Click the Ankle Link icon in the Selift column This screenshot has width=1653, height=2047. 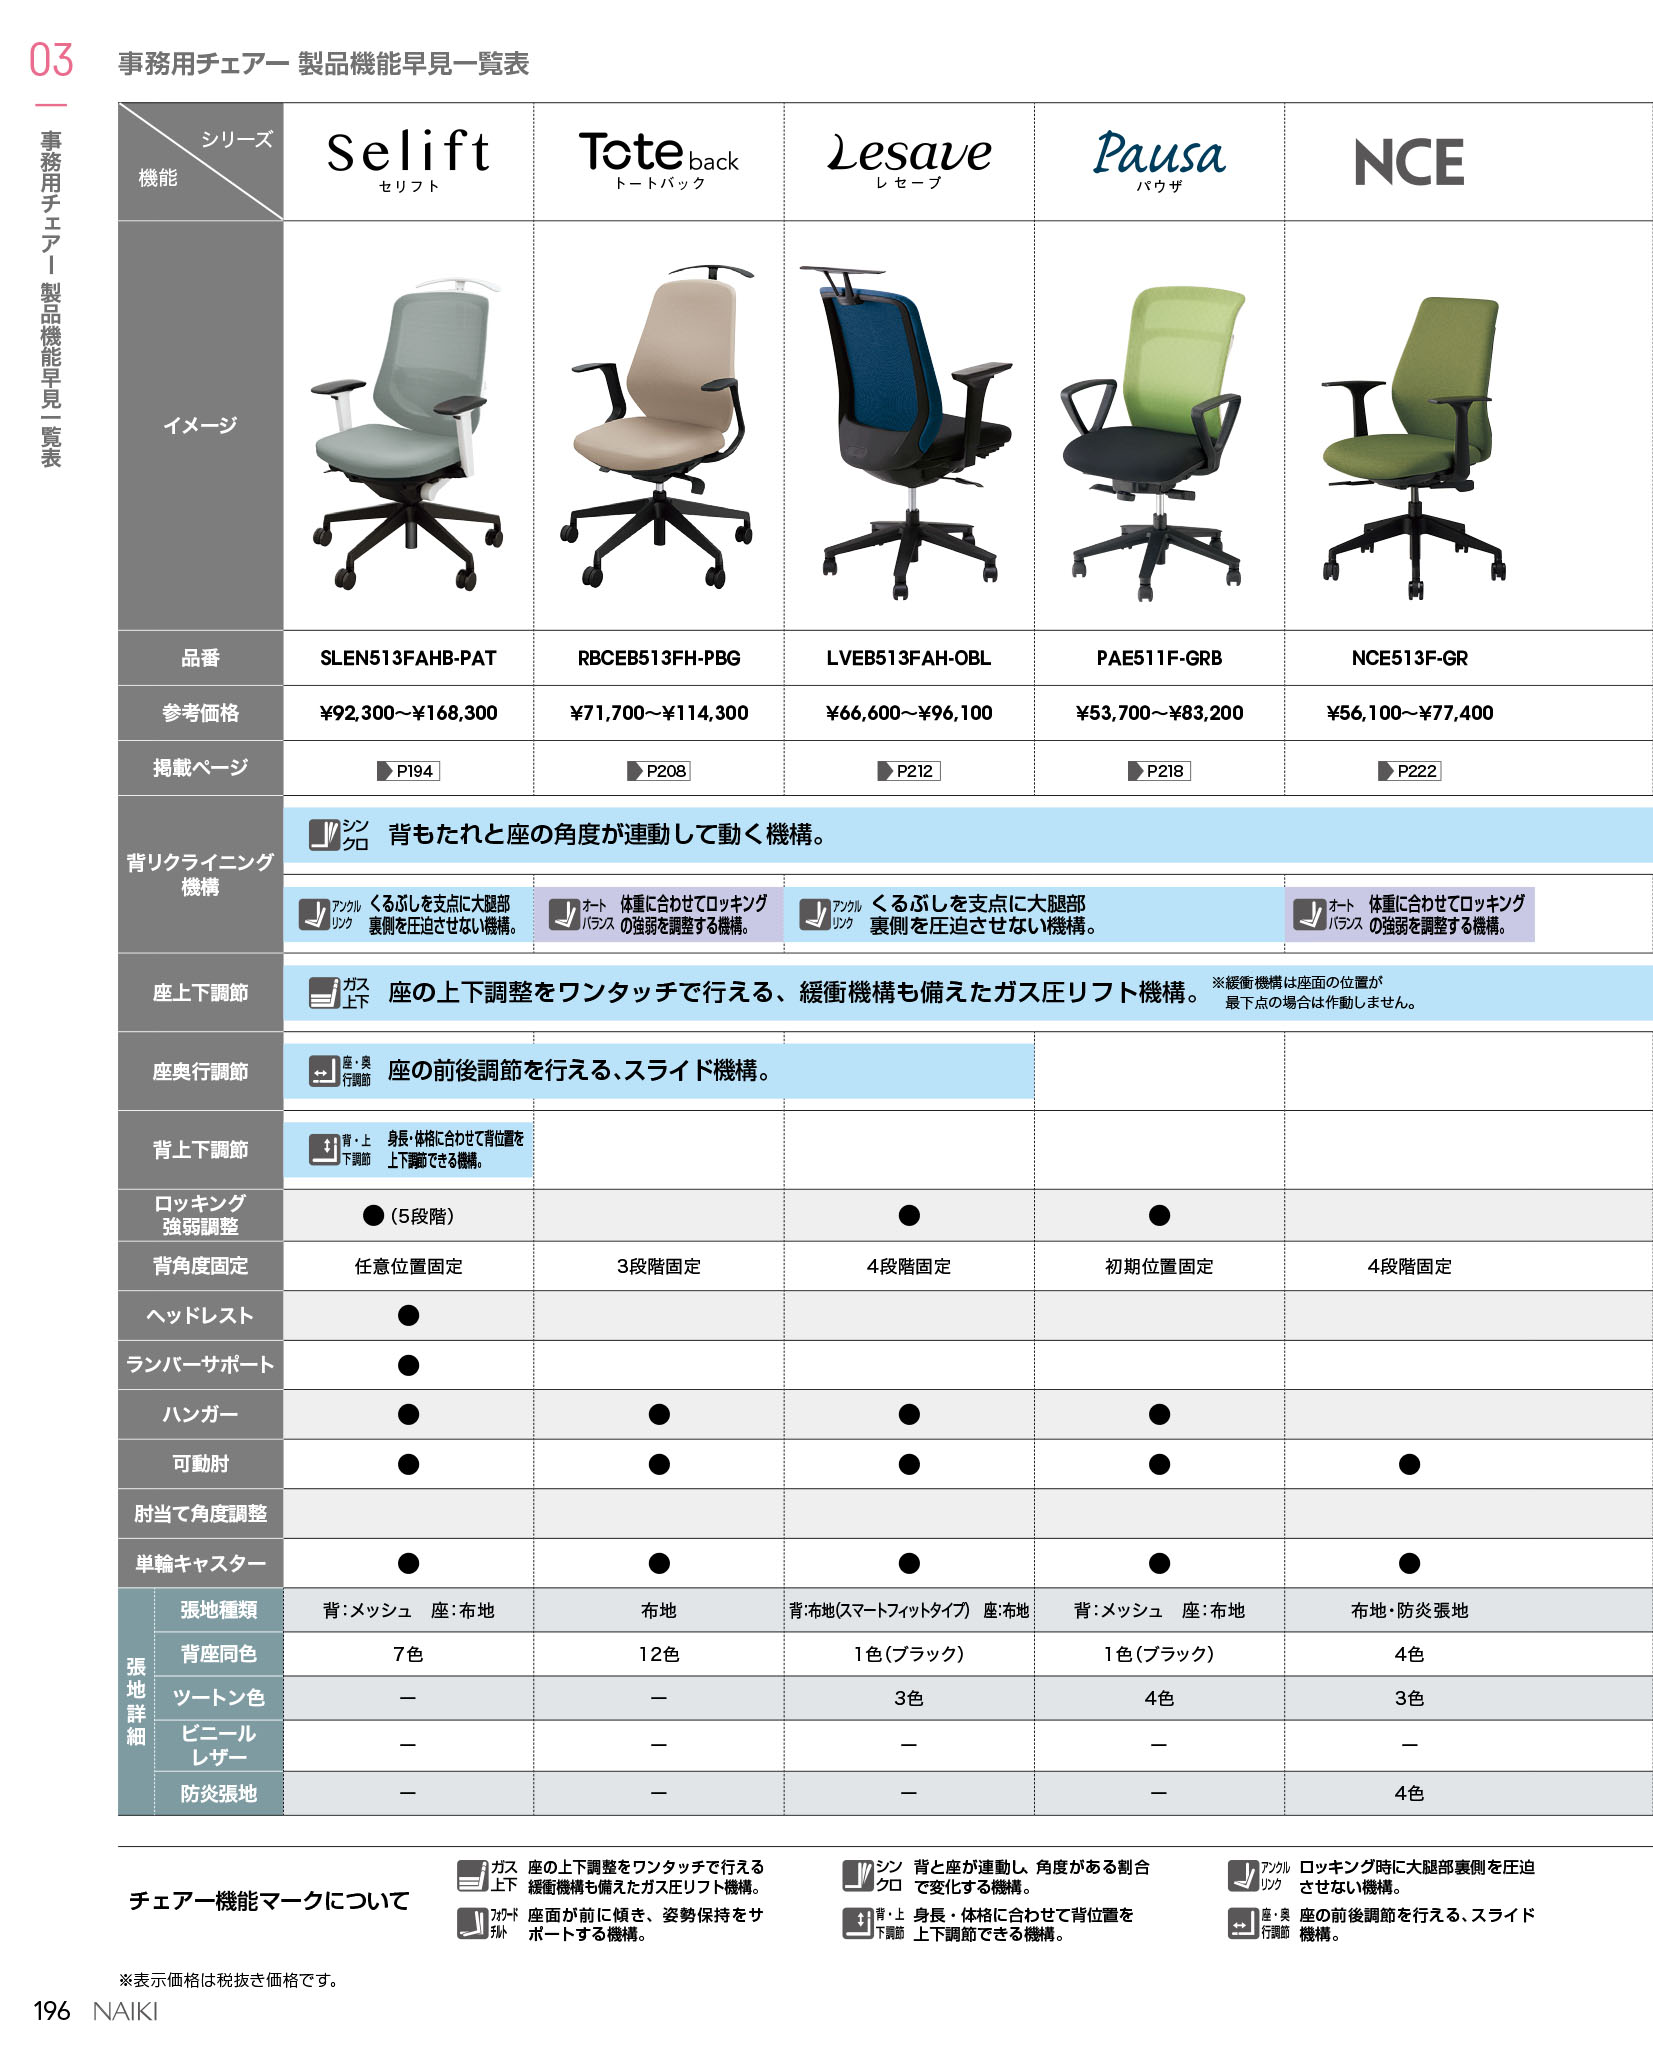tap(315, 914)
